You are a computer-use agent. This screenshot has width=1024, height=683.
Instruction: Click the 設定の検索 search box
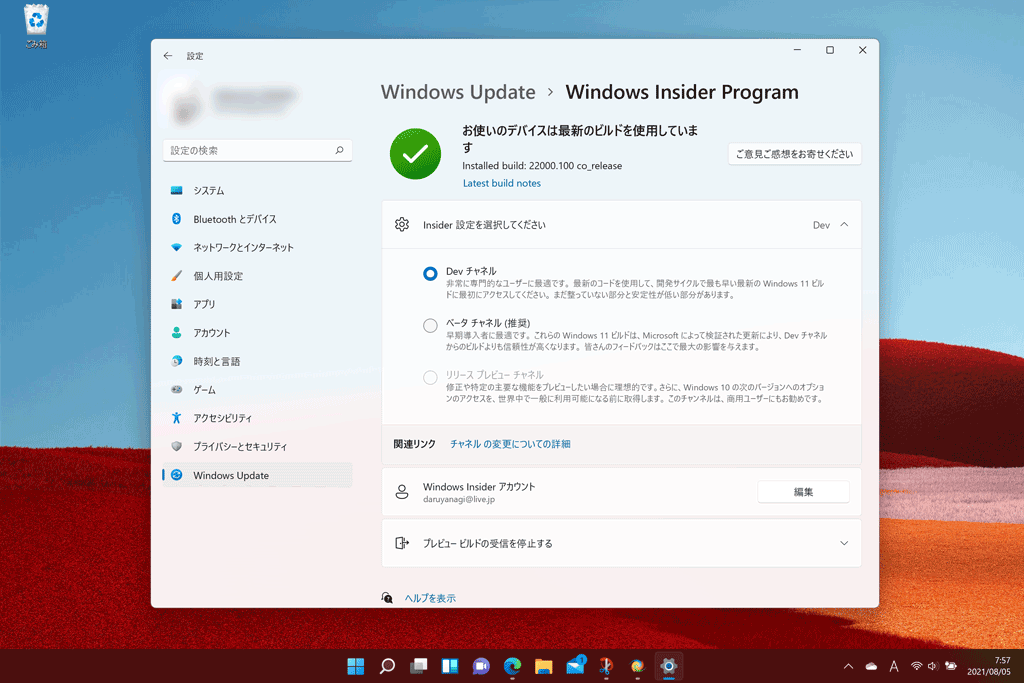[x=257, y=148]
